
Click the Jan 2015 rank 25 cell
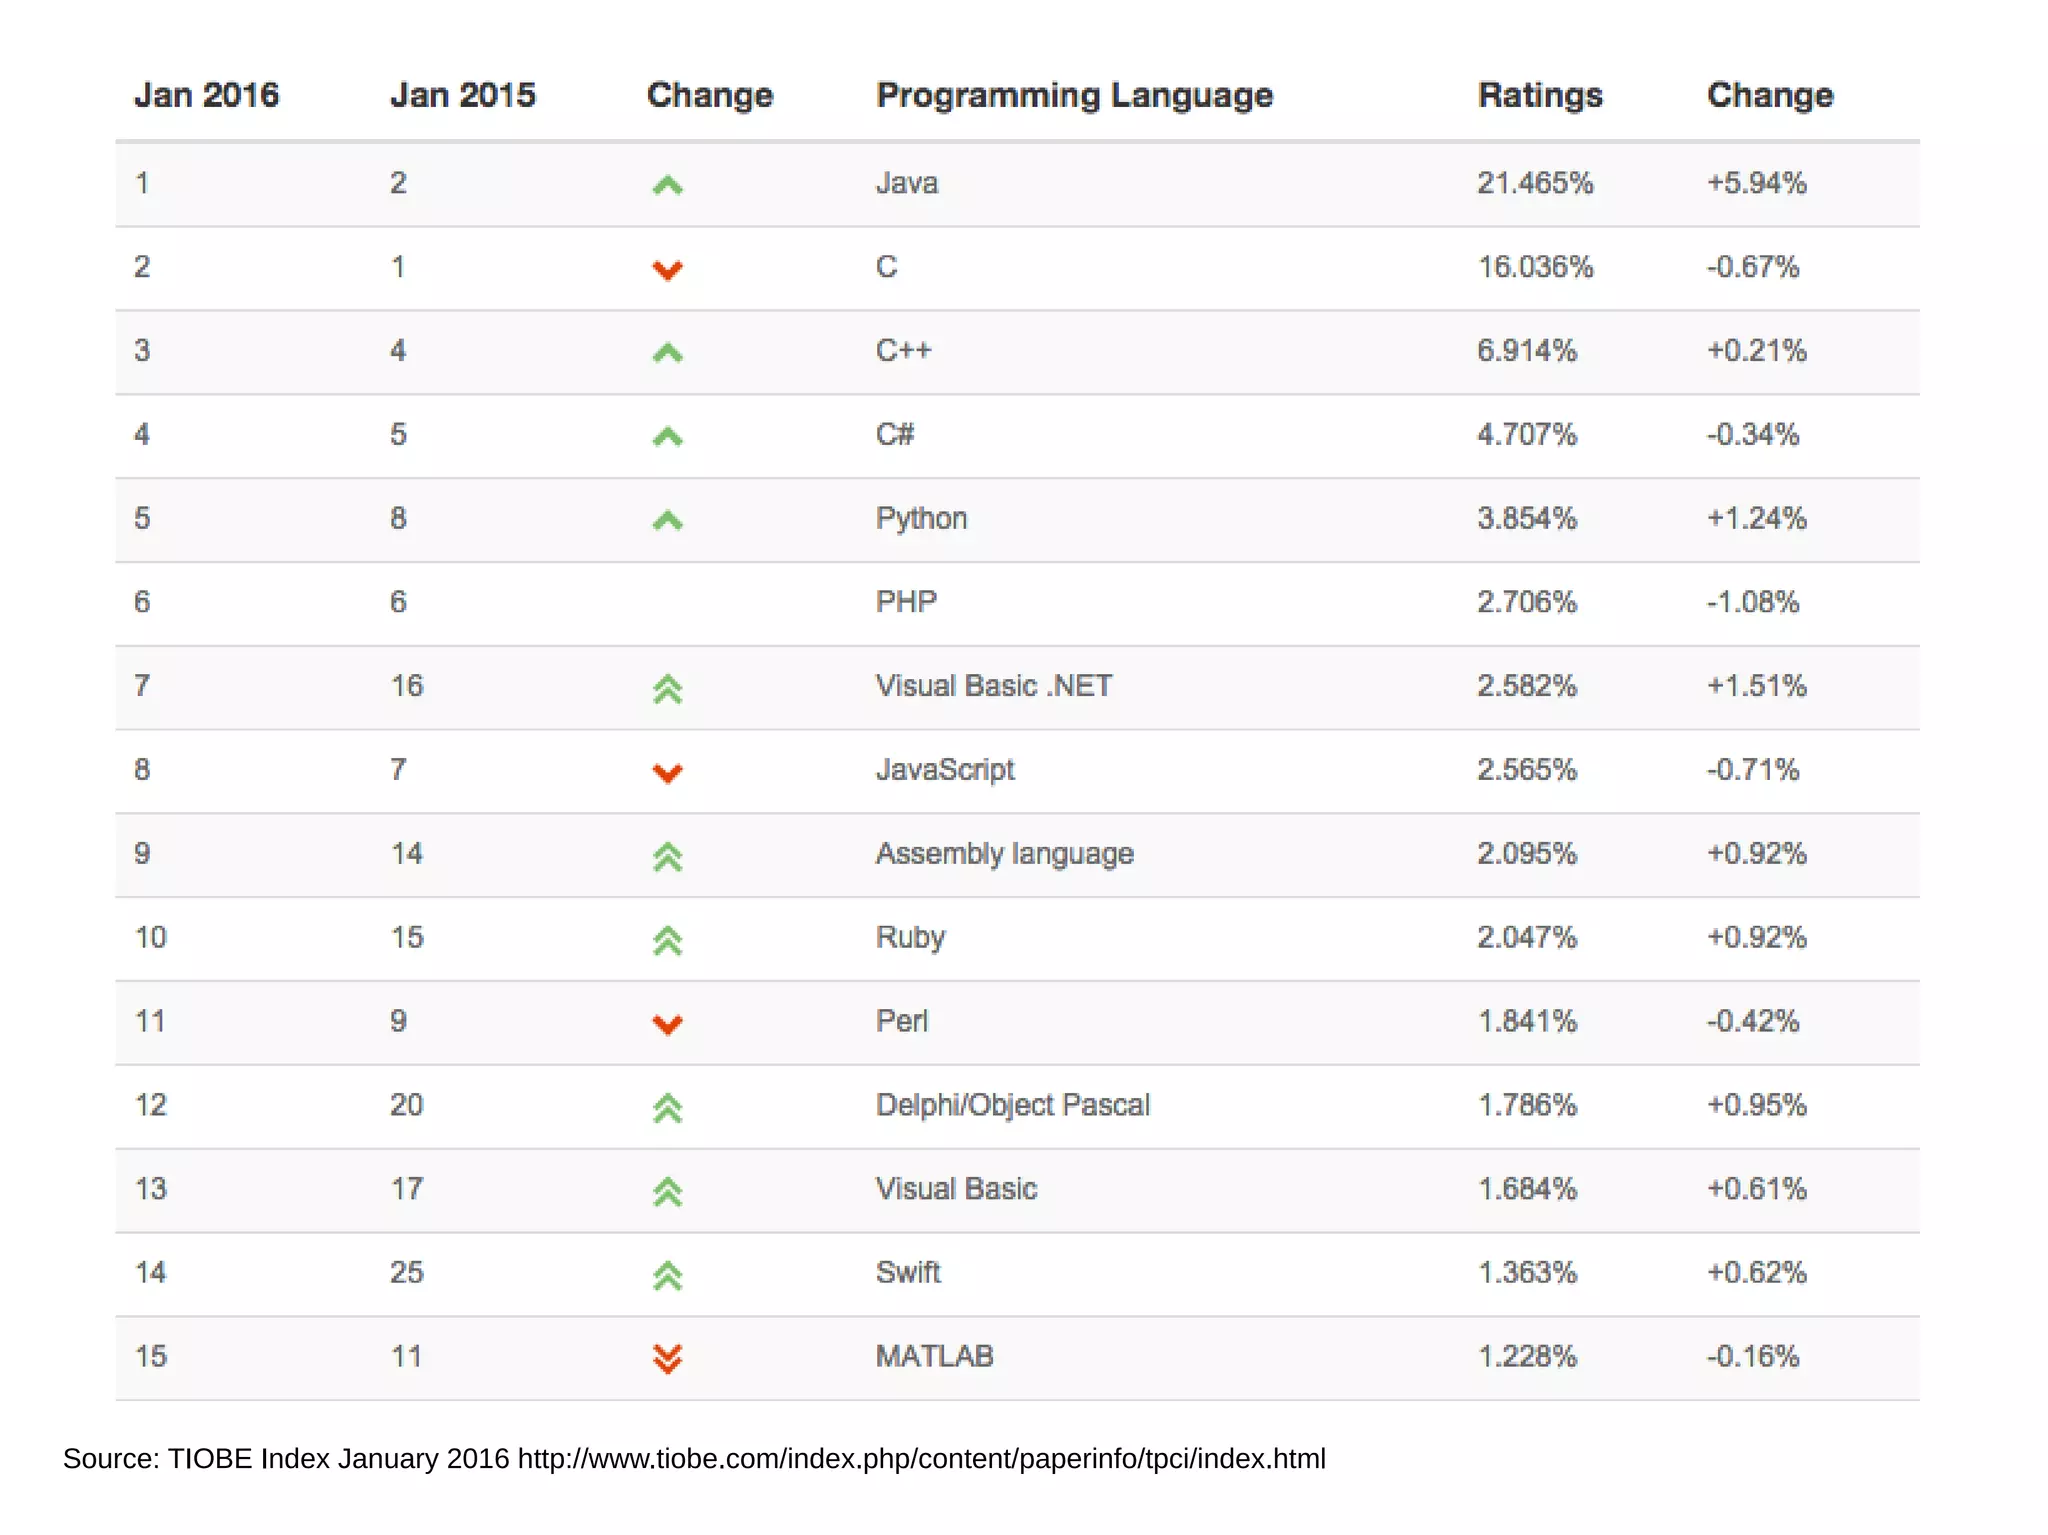tap(407, 1272)
